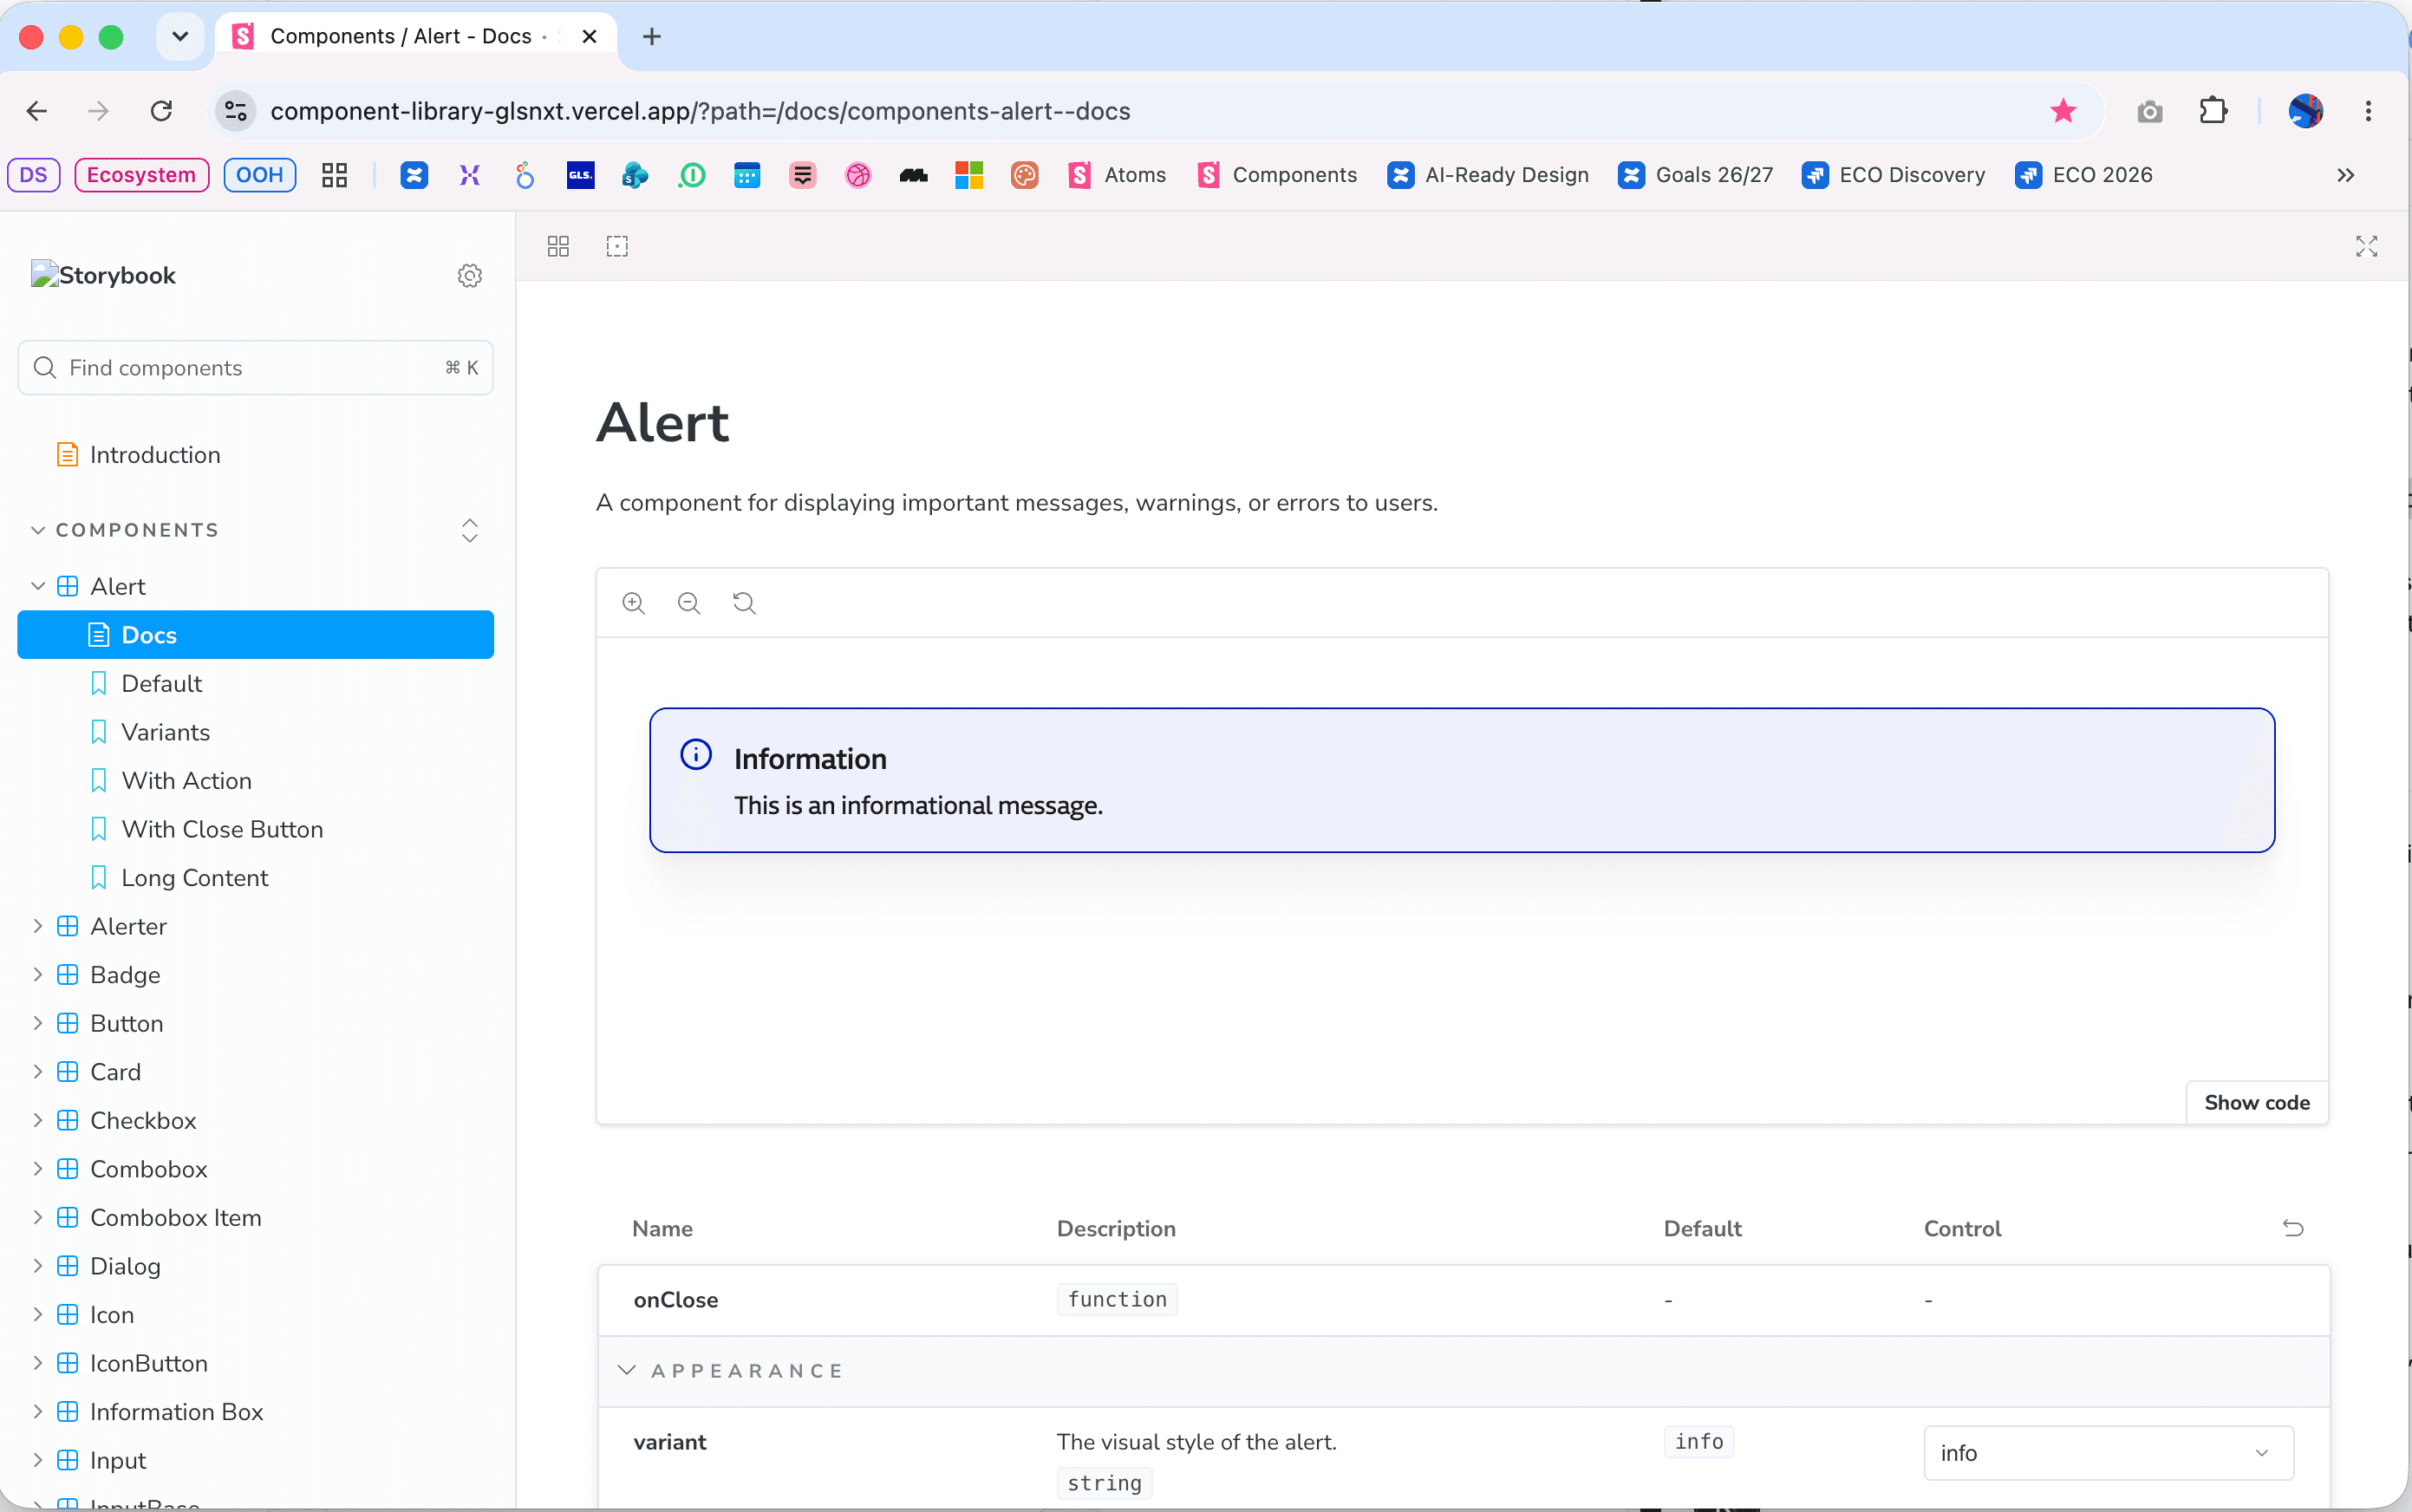Click the info circle icon in the alert
Viewport: 2412px width, 1512px height.
point(696,754)
